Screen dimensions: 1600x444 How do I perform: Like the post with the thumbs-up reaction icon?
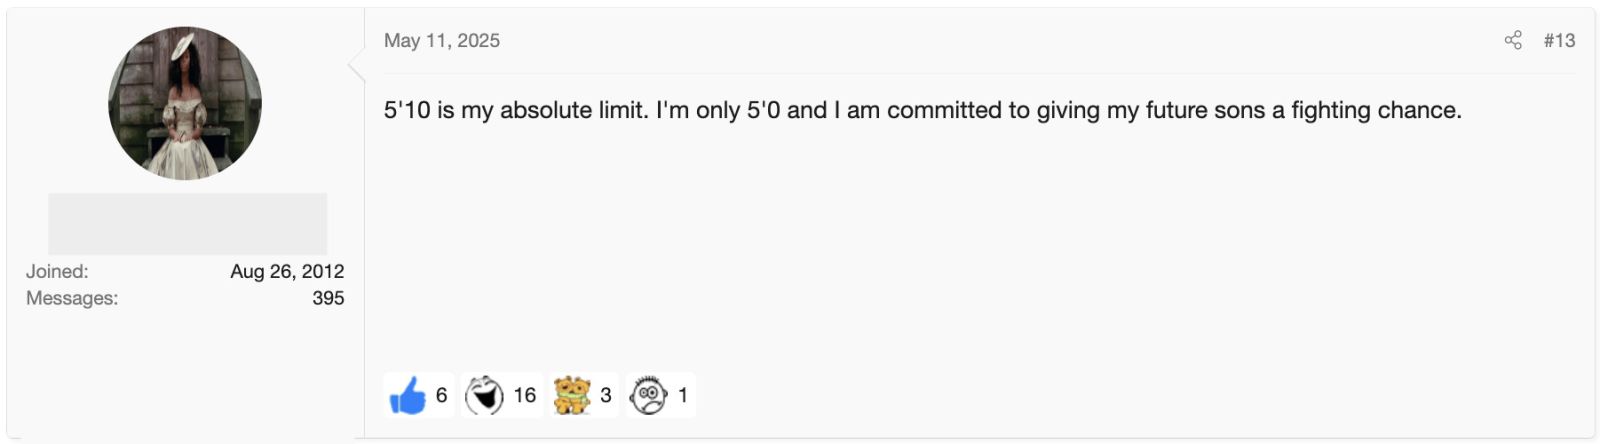pyautogui.click(x=408, y=396)
